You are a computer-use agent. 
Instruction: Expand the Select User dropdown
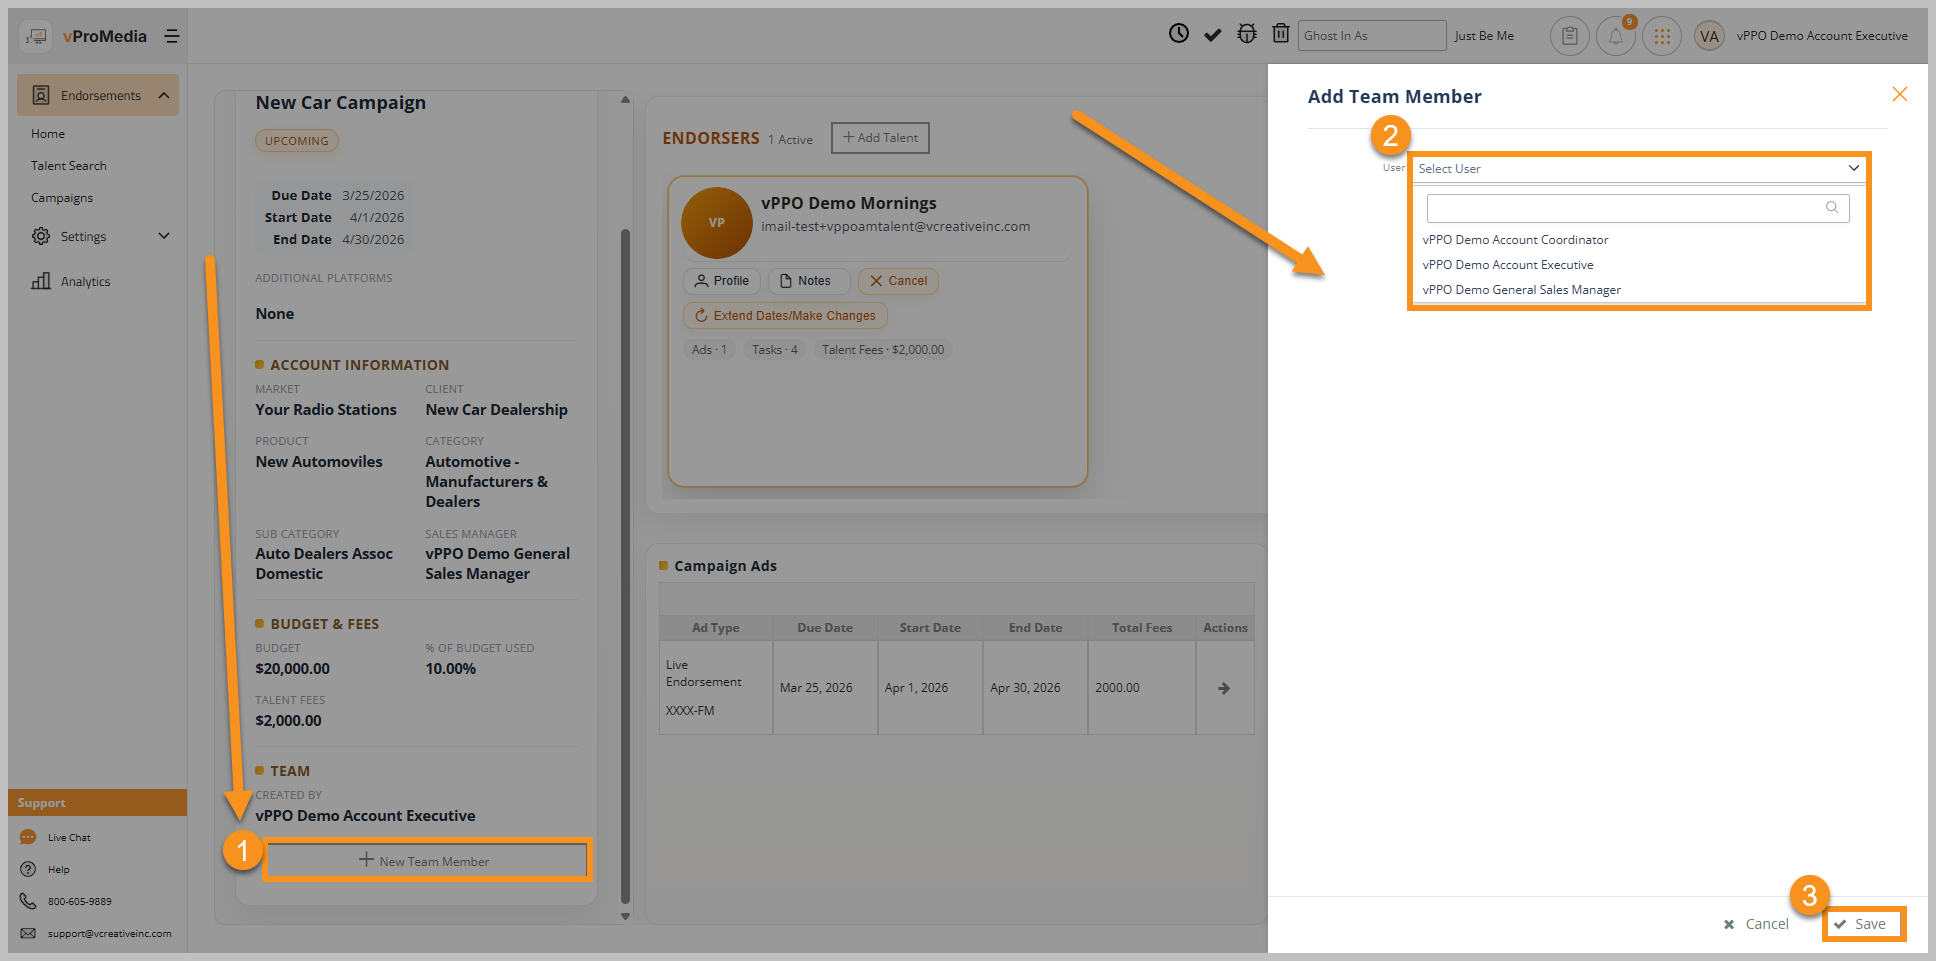[1637, 168]
